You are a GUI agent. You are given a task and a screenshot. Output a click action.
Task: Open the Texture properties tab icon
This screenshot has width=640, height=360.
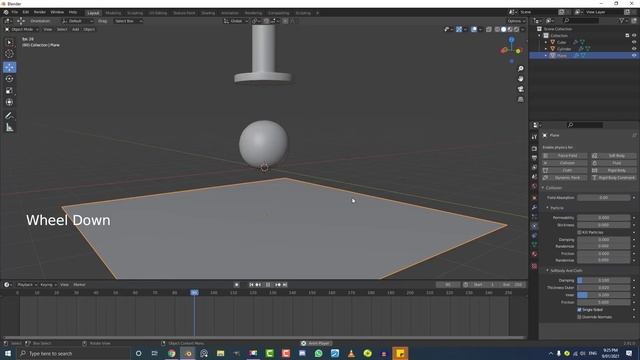point(534,266)
